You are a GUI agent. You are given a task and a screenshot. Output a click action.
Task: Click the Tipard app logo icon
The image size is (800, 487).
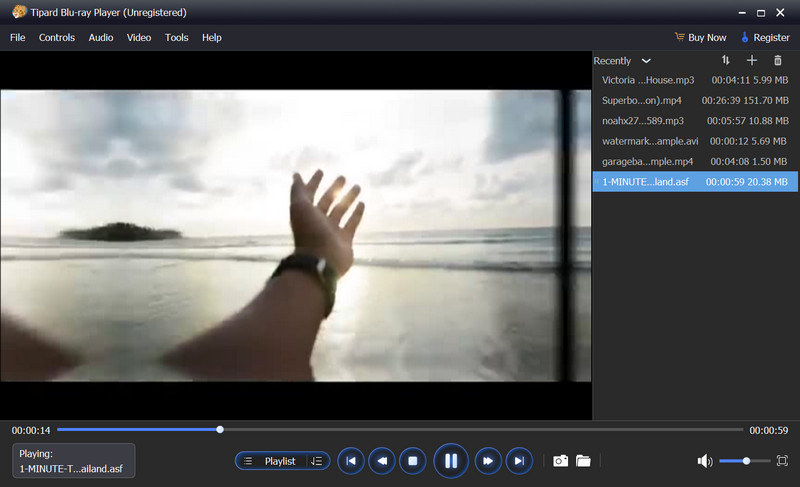(x=19, y=12)
